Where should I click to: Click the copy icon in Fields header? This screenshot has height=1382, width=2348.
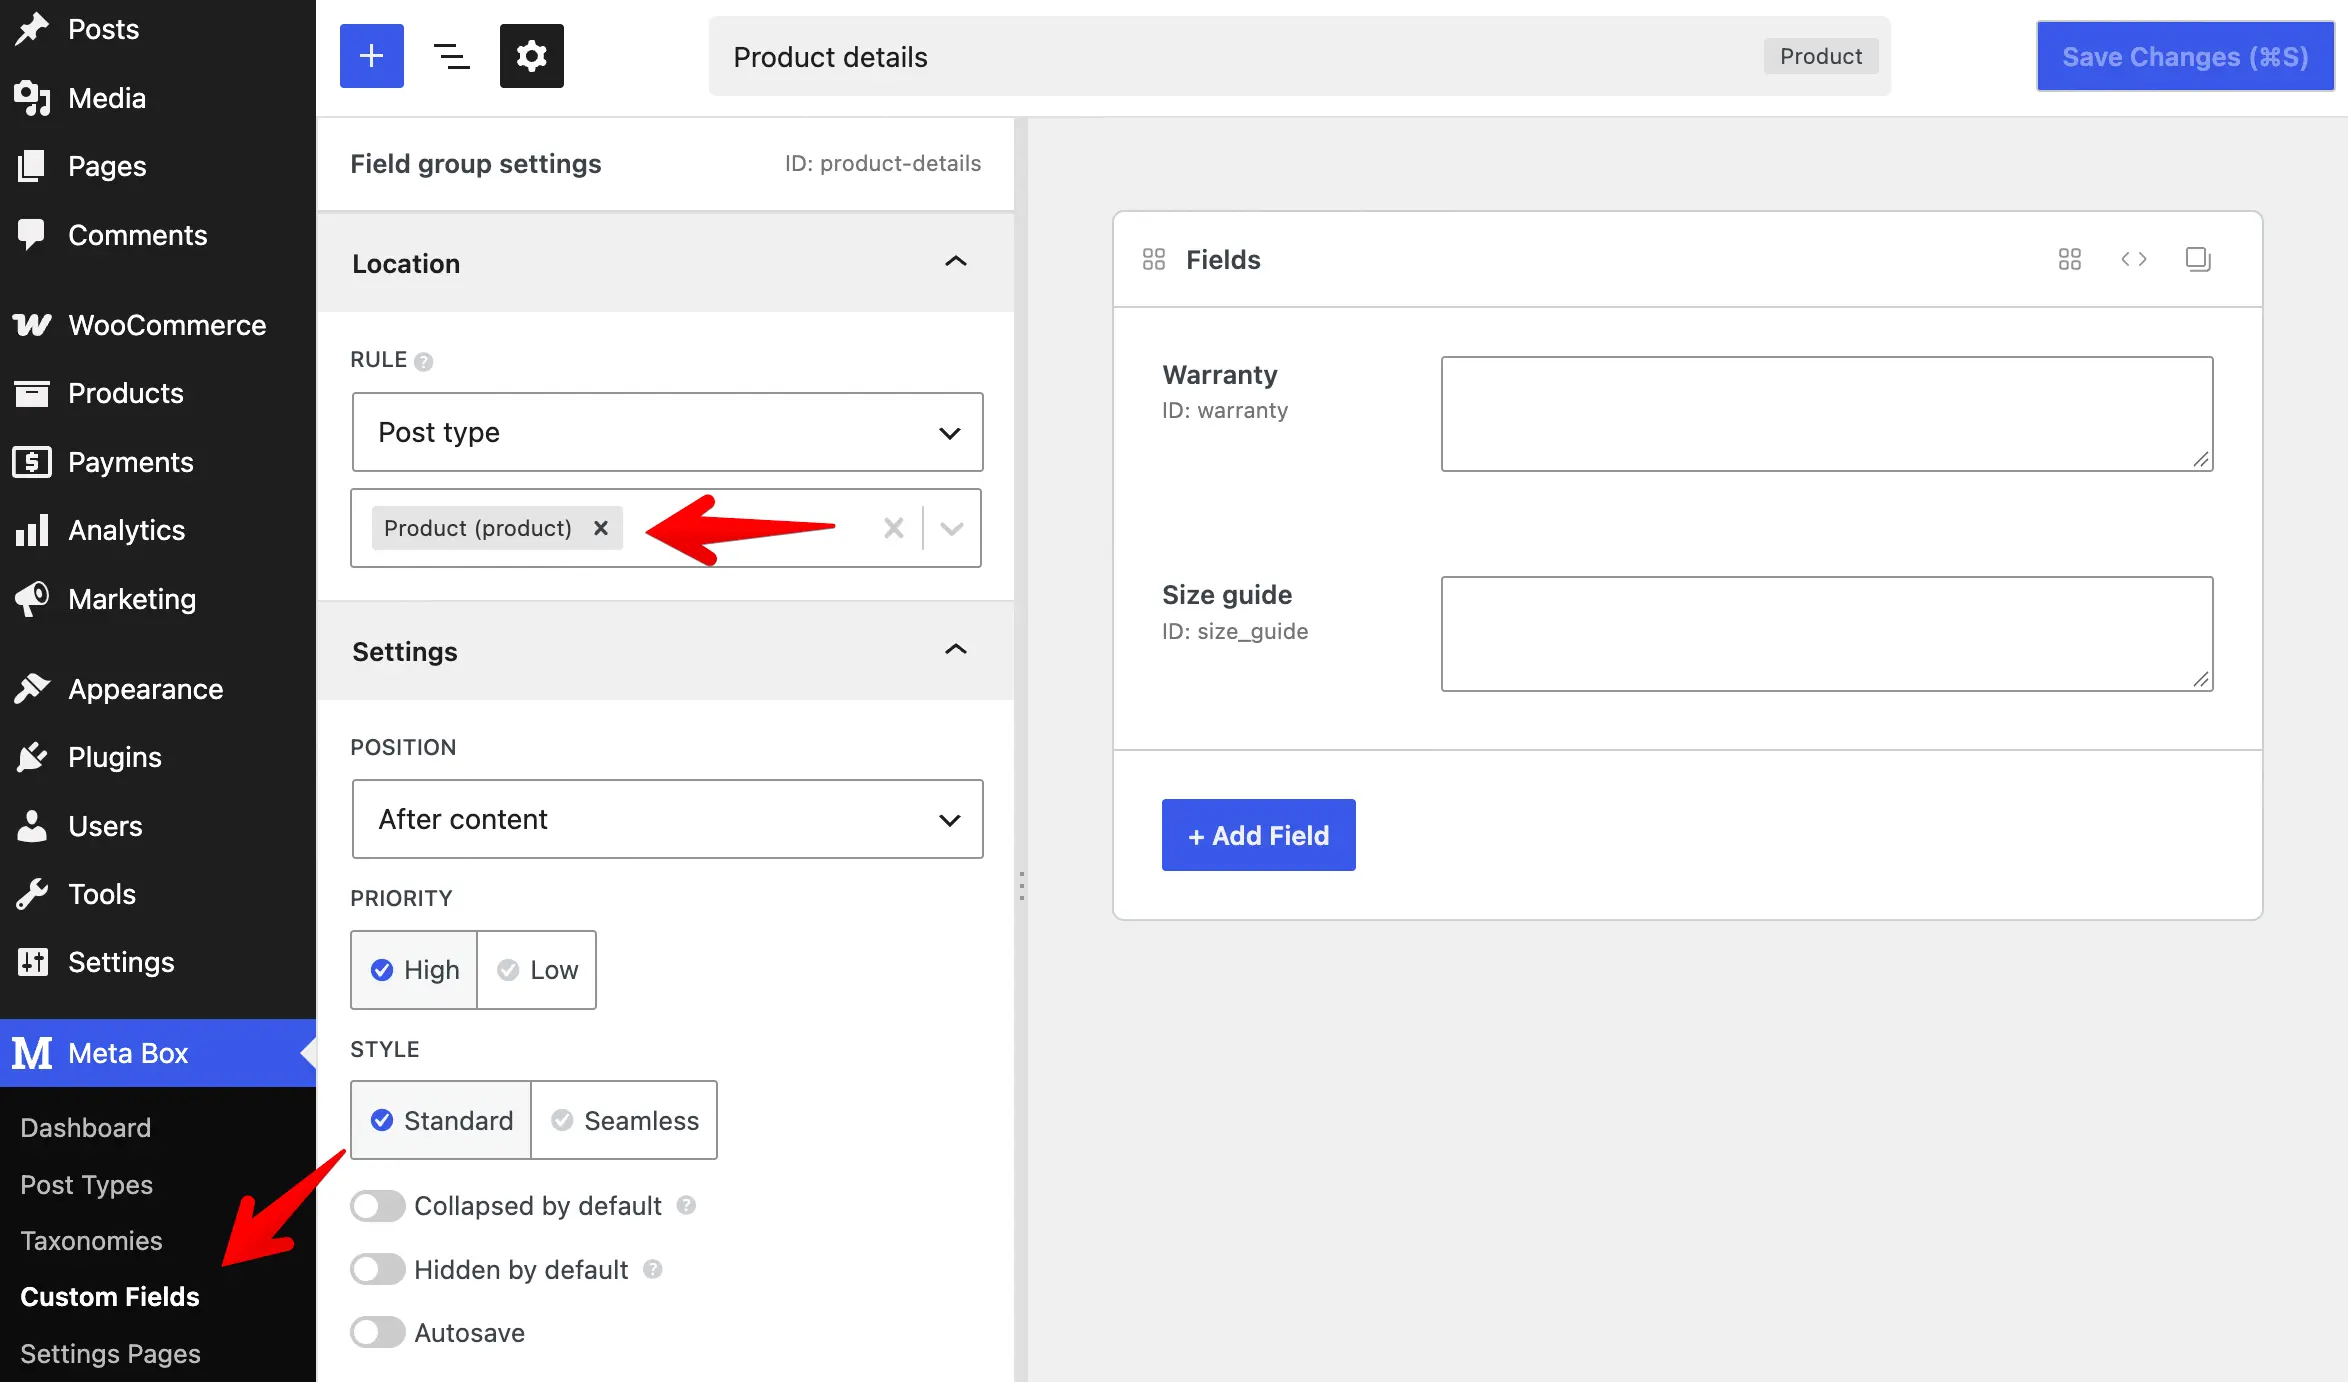[x=2197, y=259]
